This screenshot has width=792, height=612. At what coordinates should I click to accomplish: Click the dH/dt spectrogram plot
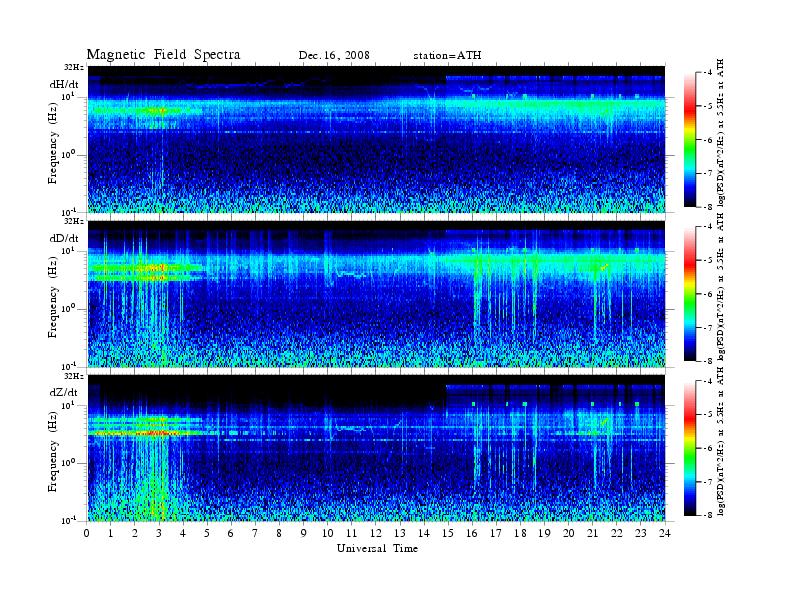(376, 139)
